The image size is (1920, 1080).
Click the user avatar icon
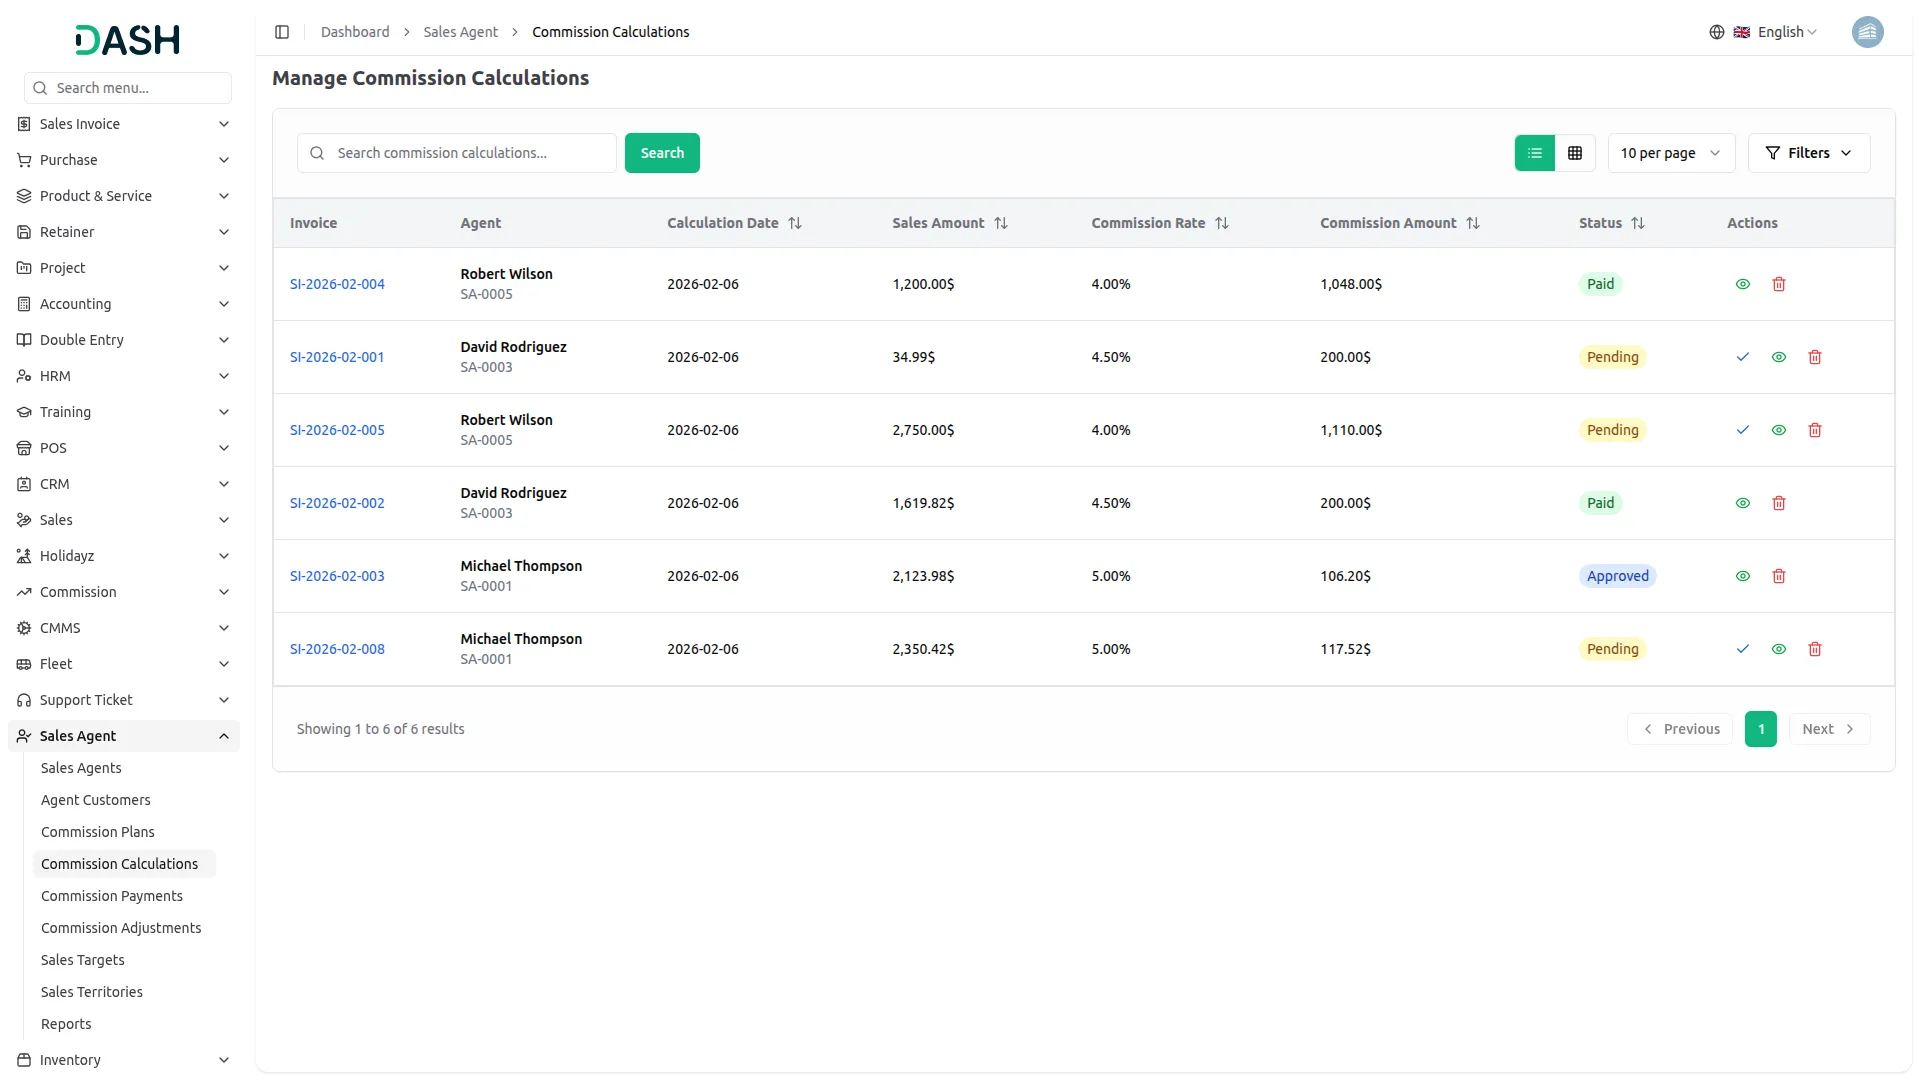(1866, 32)
